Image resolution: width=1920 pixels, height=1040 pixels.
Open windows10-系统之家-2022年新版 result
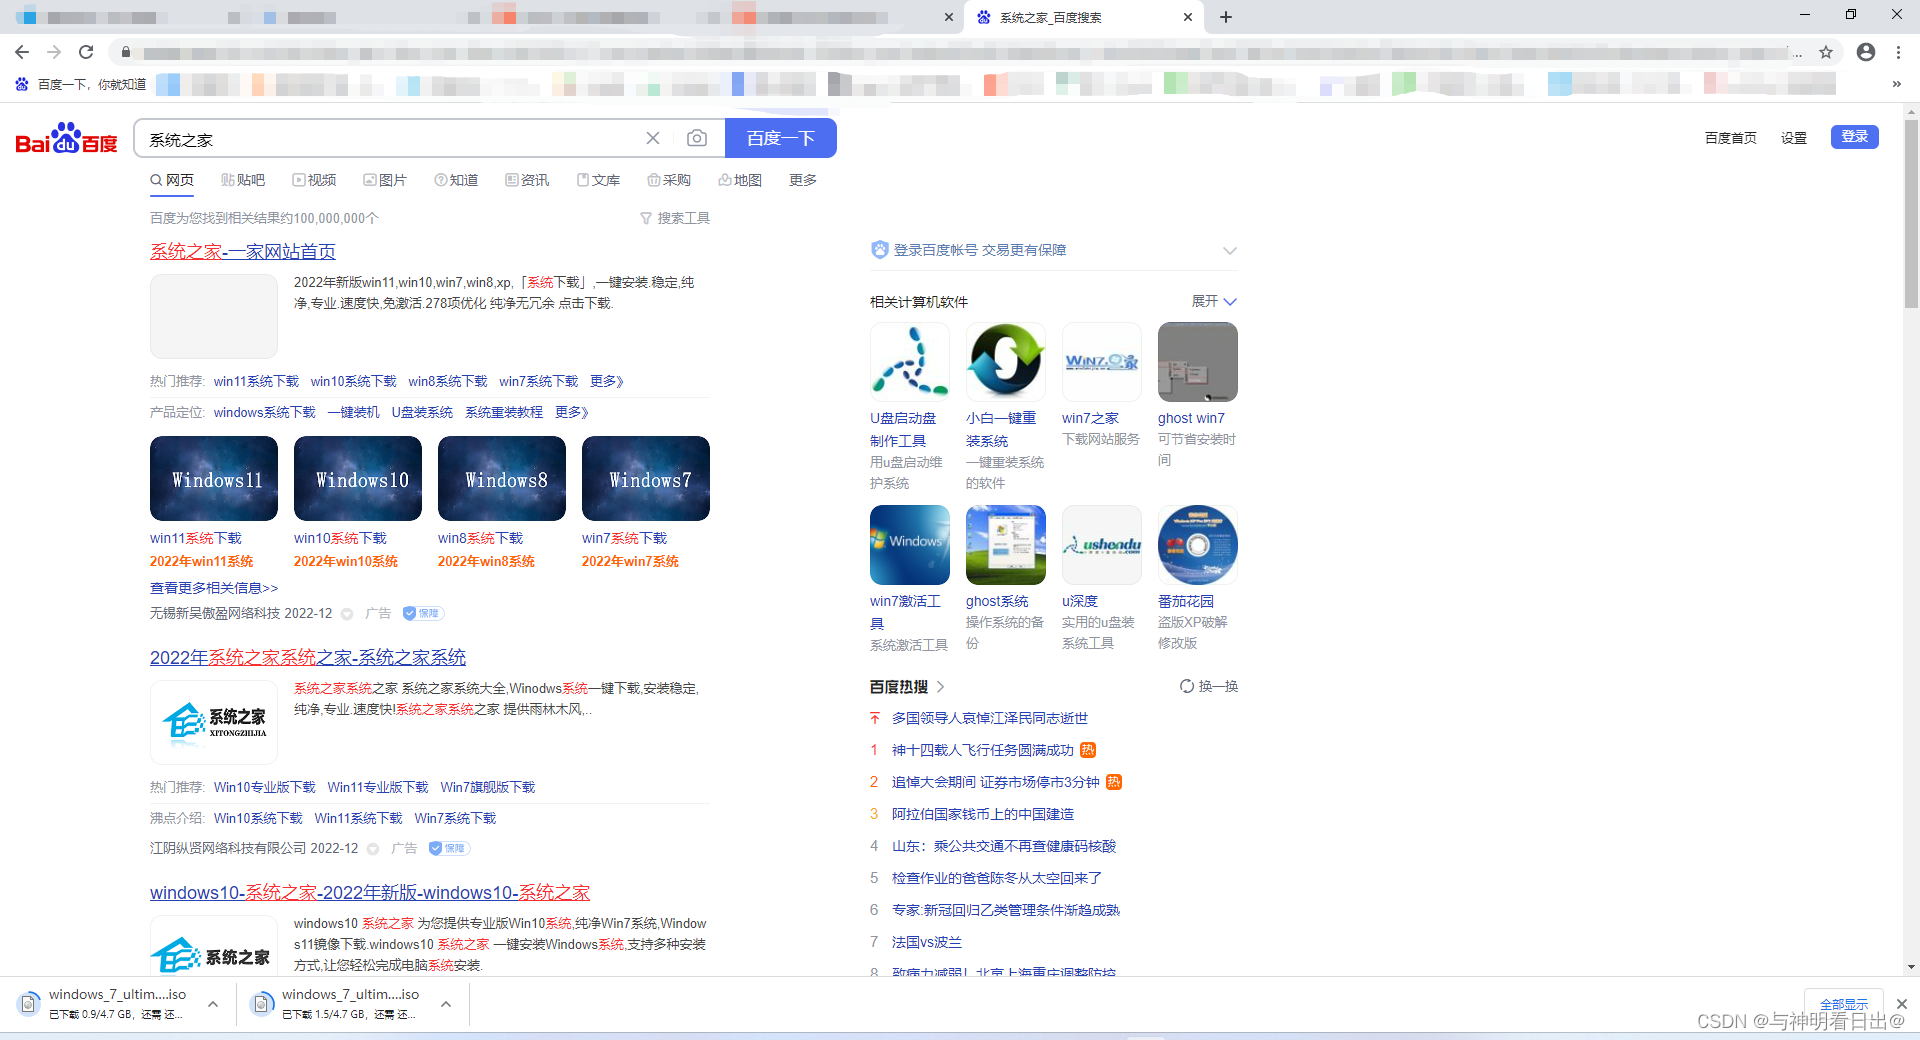[x=370, y=892]
